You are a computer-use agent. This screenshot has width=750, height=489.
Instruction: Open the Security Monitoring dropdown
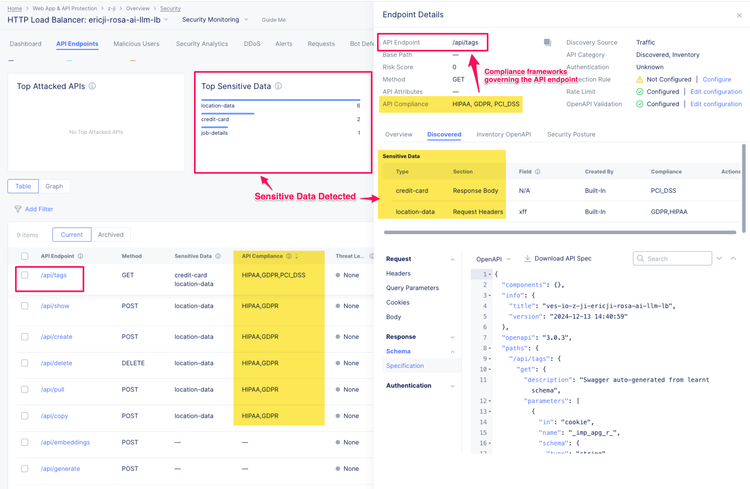coord(214,19)
